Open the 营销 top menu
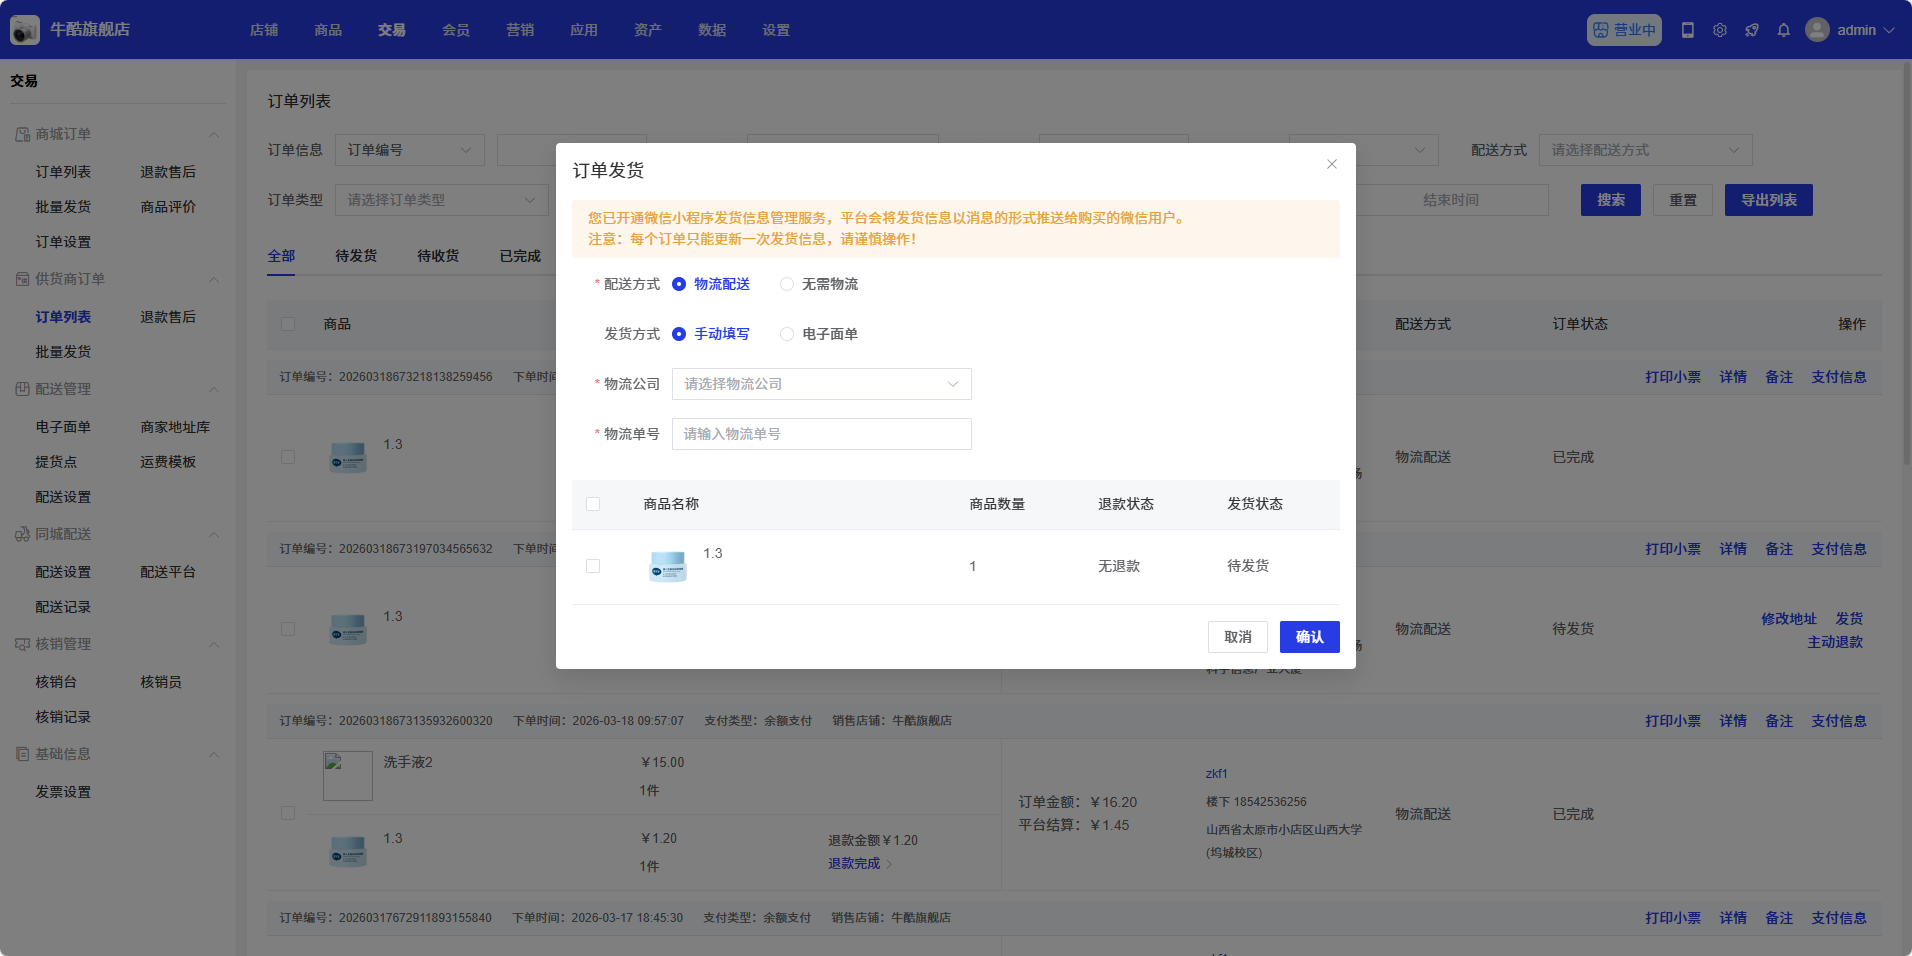1912x956 pixels. click(519, 30)
